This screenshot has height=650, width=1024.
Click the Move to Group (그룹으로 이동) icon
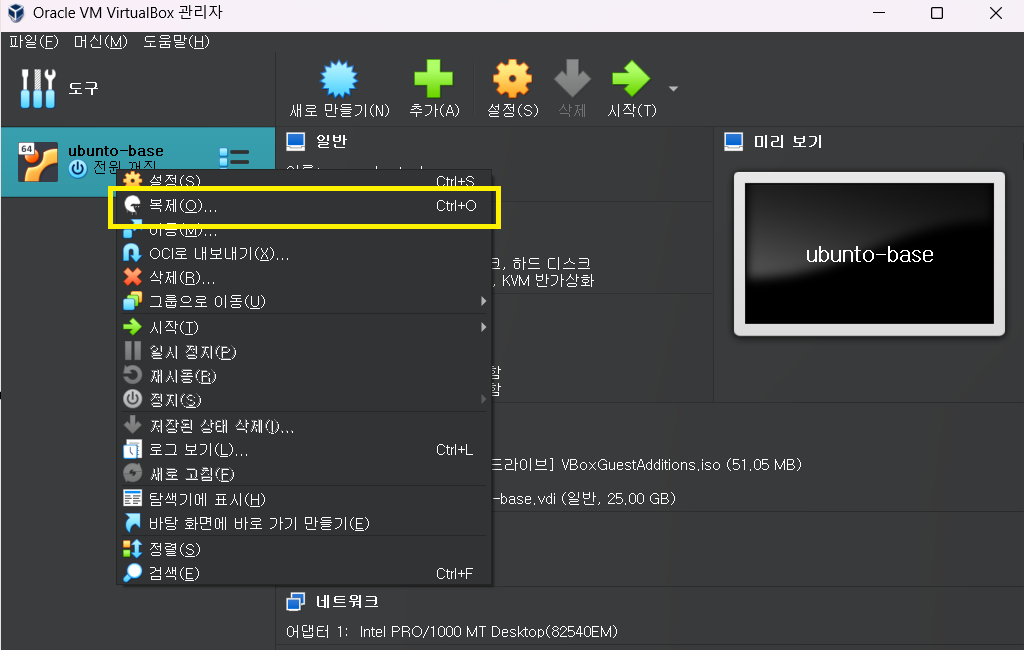(133, 301)
